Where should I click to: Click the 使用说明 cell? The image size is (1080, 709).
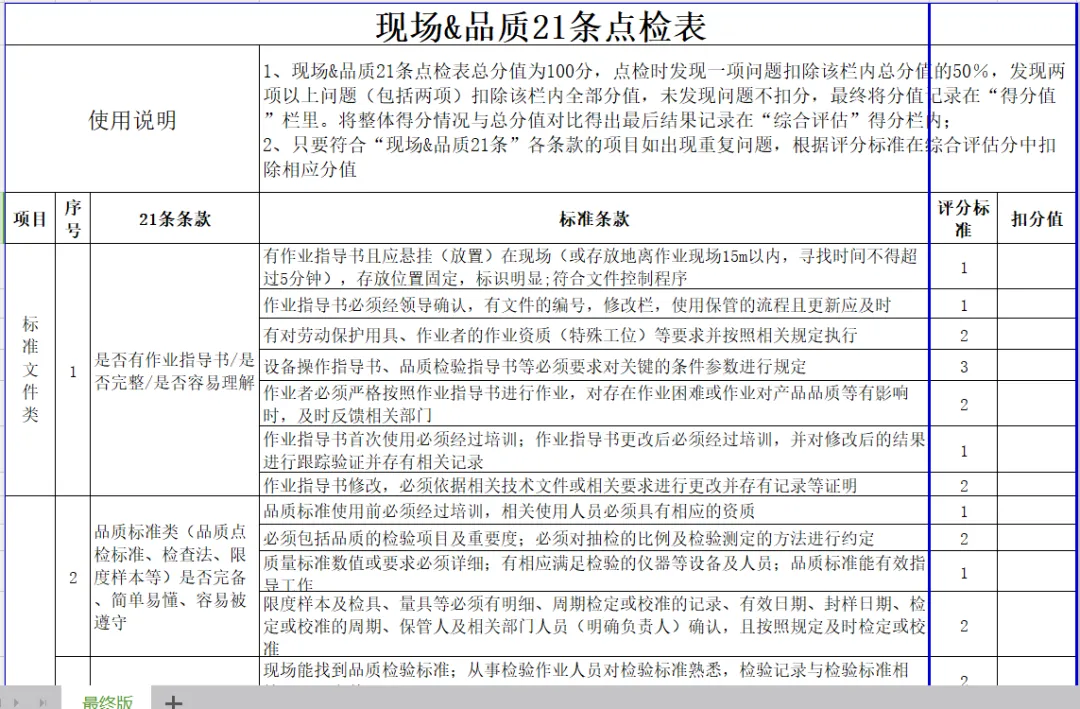pyautogui.click(x=132, y=119)
